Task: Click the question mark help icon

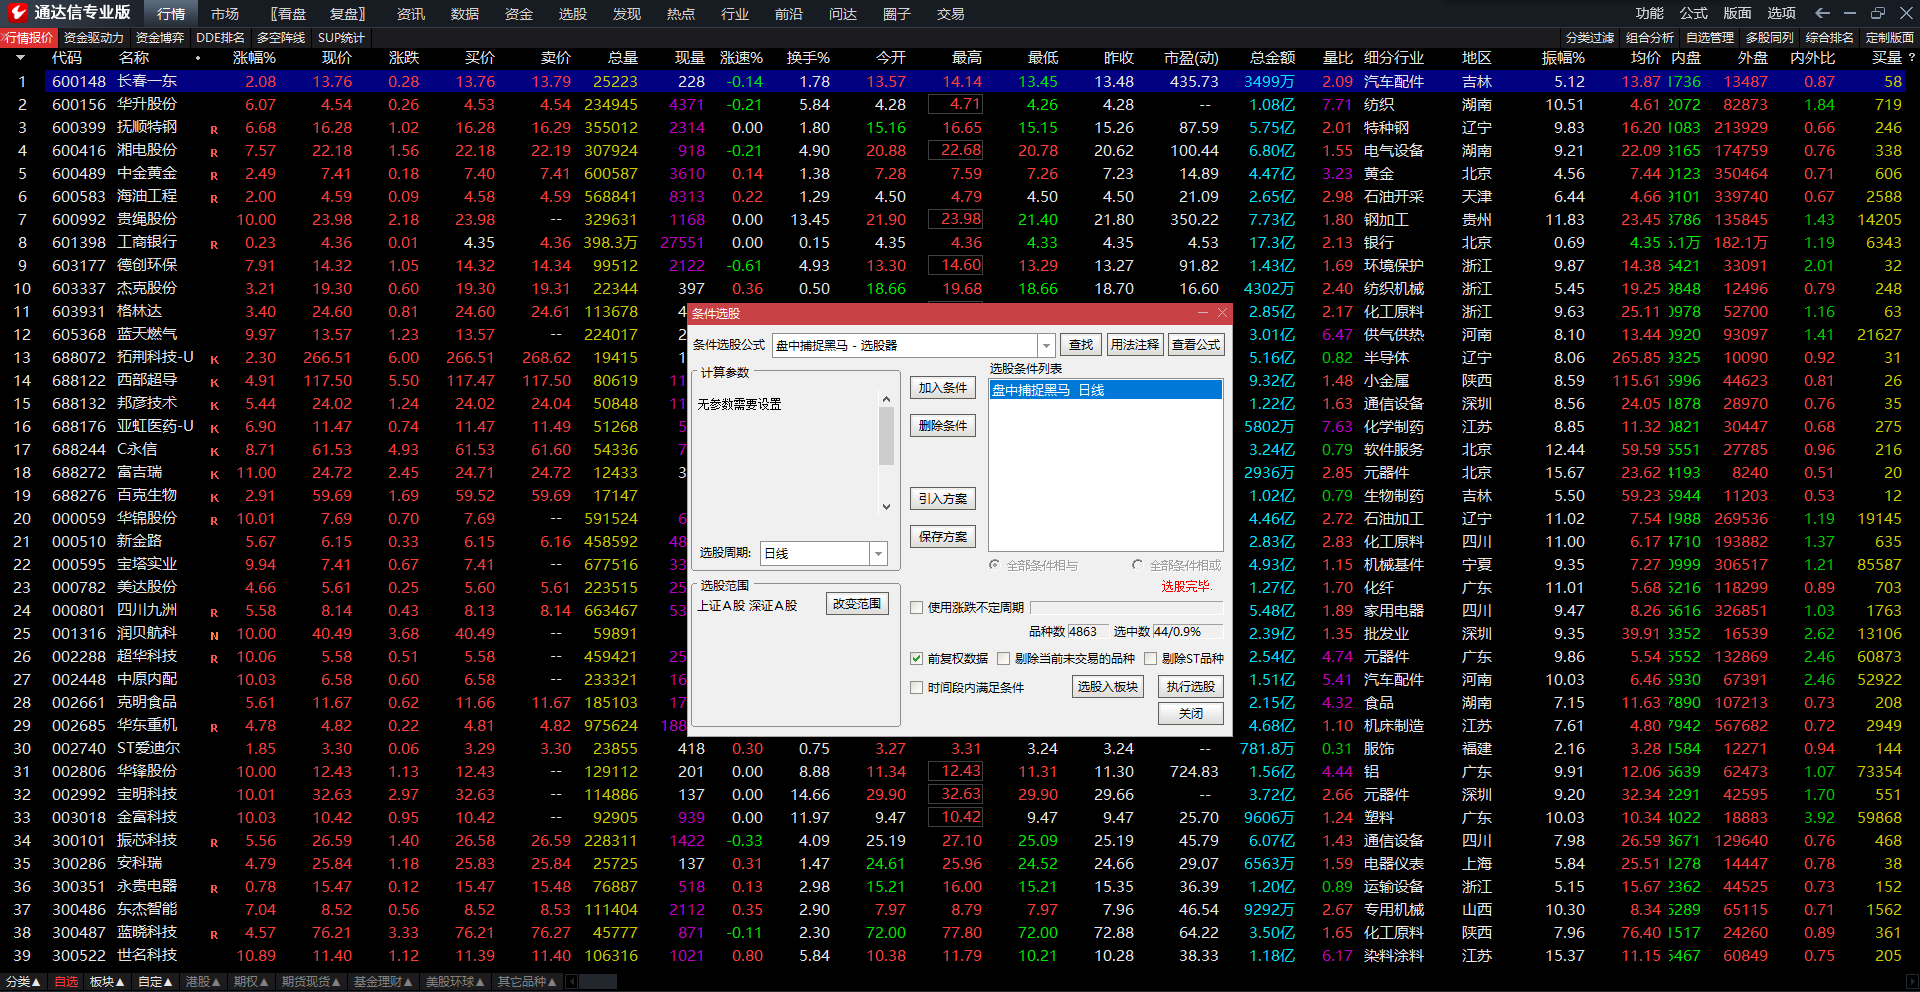Action: (1911, 58)
